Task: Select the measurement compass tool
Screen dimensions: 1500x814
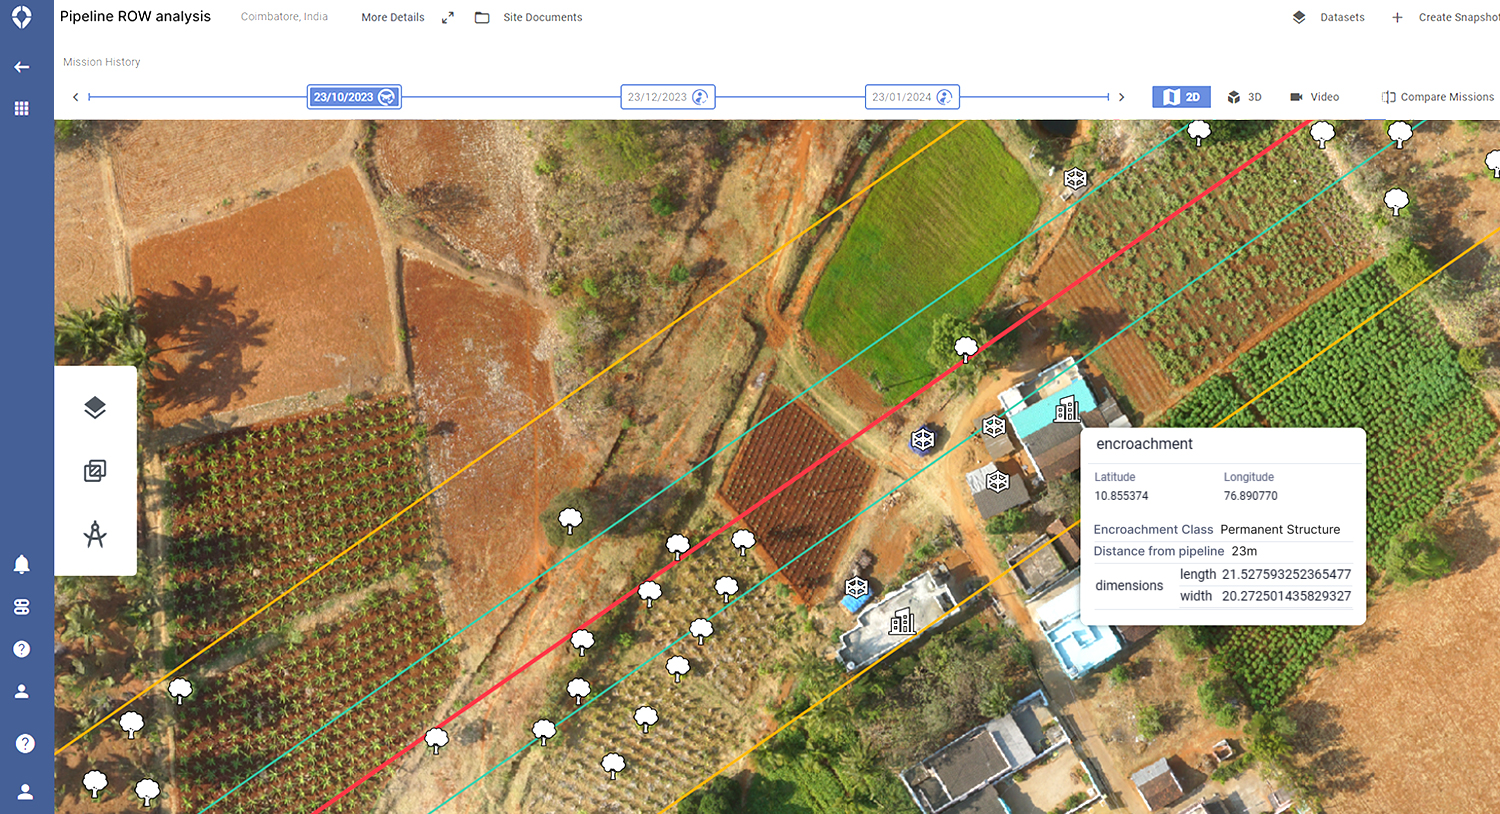Action: point(95,534)
